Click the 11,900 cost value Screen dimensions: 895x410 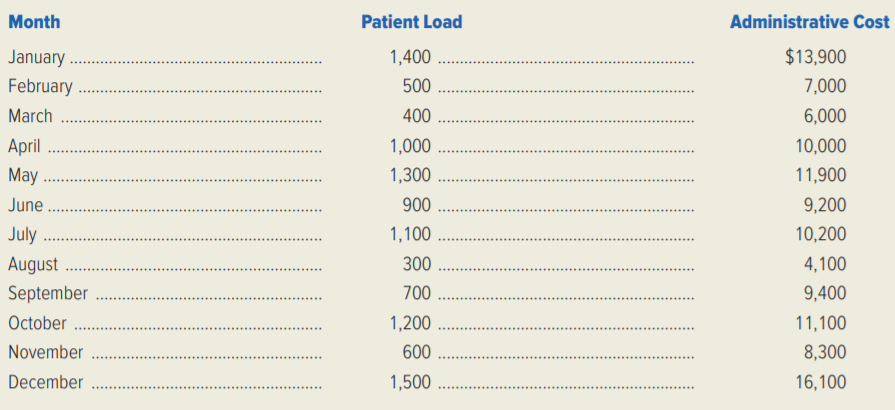coord(821,175)
